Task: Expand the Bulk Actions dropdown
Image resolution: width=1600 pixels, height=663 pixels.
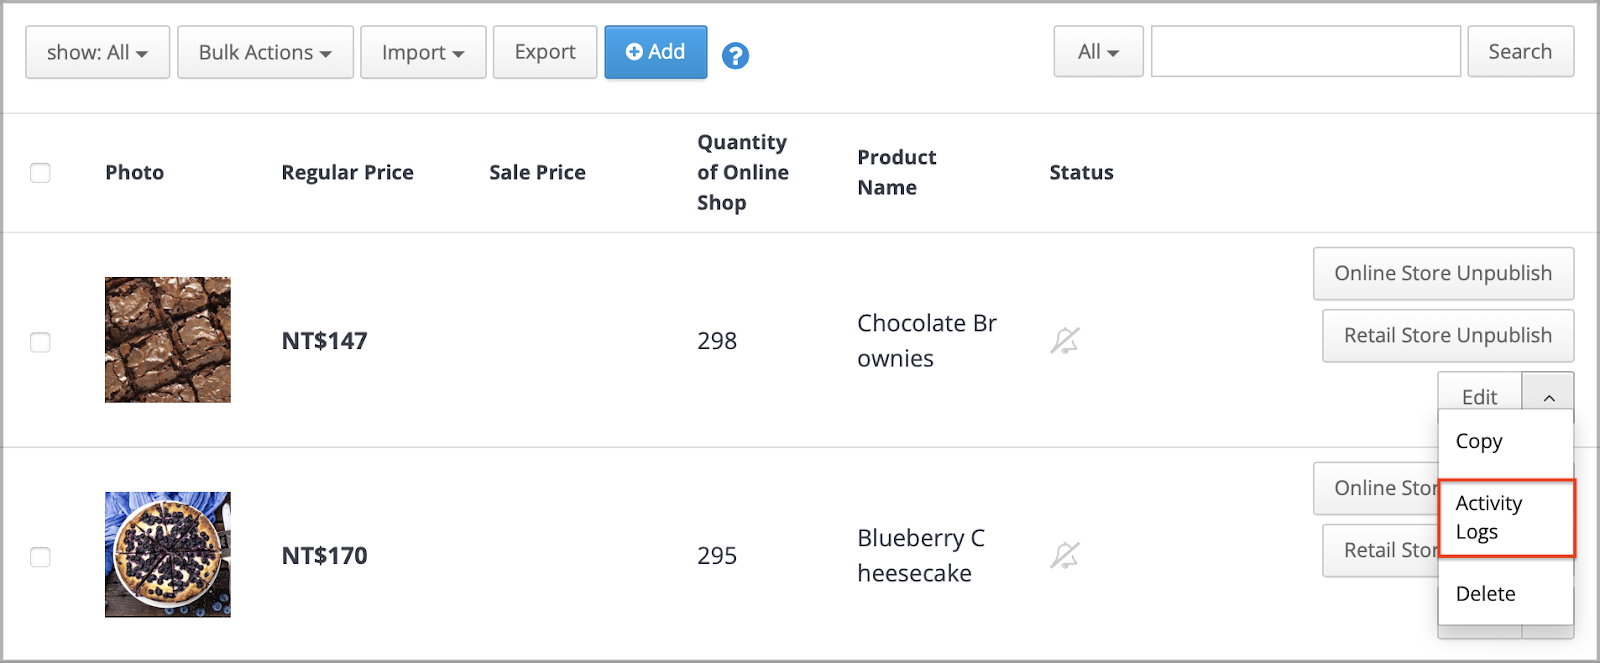Action: [265, 52]
